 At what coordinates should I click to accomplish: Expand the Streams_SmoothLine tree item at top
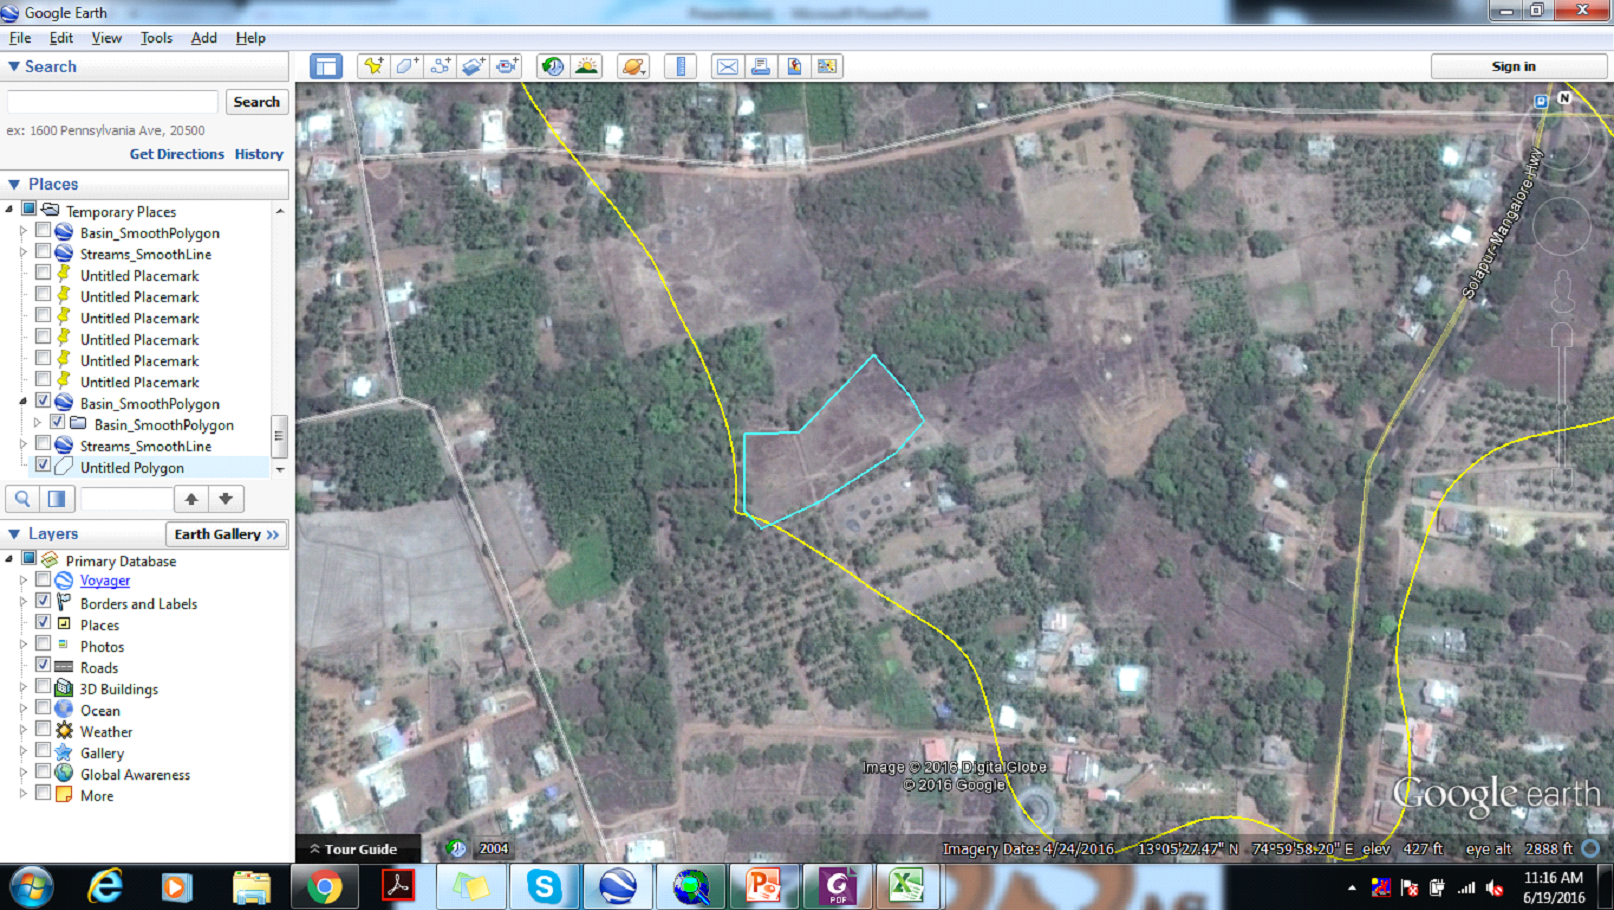24,254
